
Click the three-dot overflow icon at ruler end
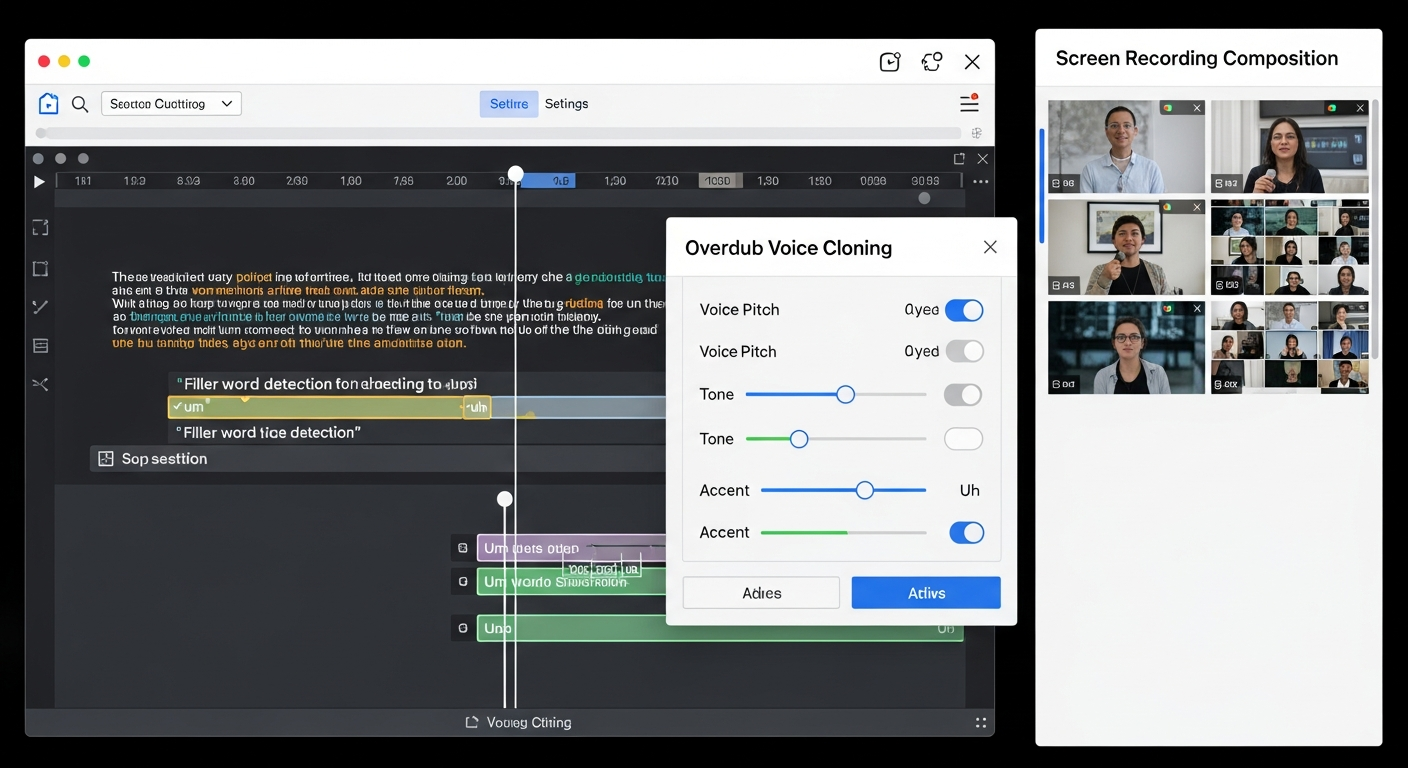tap(980, 182)
